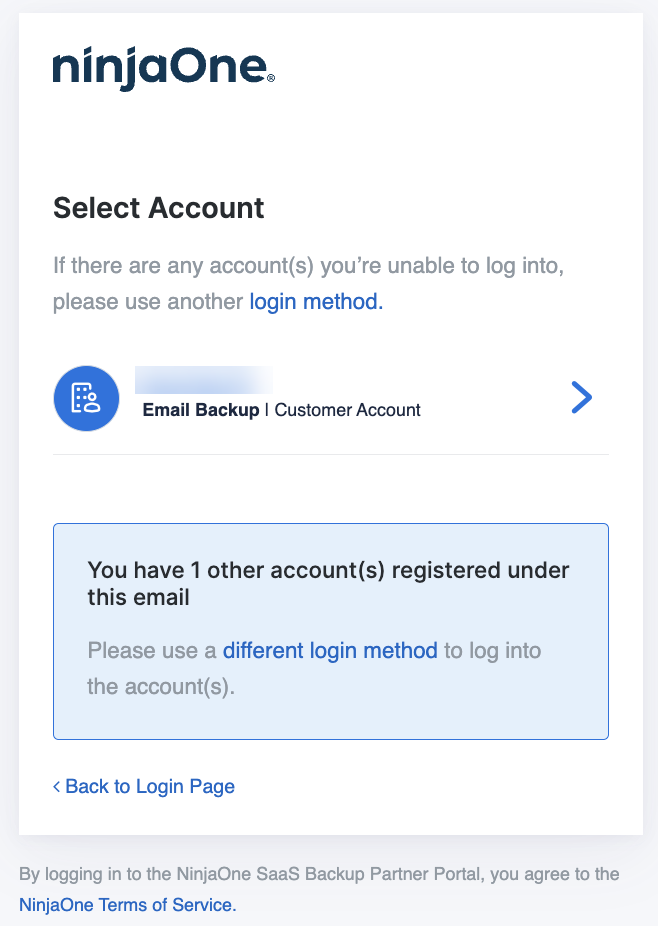Click the 'Select Account' heading

159,208
